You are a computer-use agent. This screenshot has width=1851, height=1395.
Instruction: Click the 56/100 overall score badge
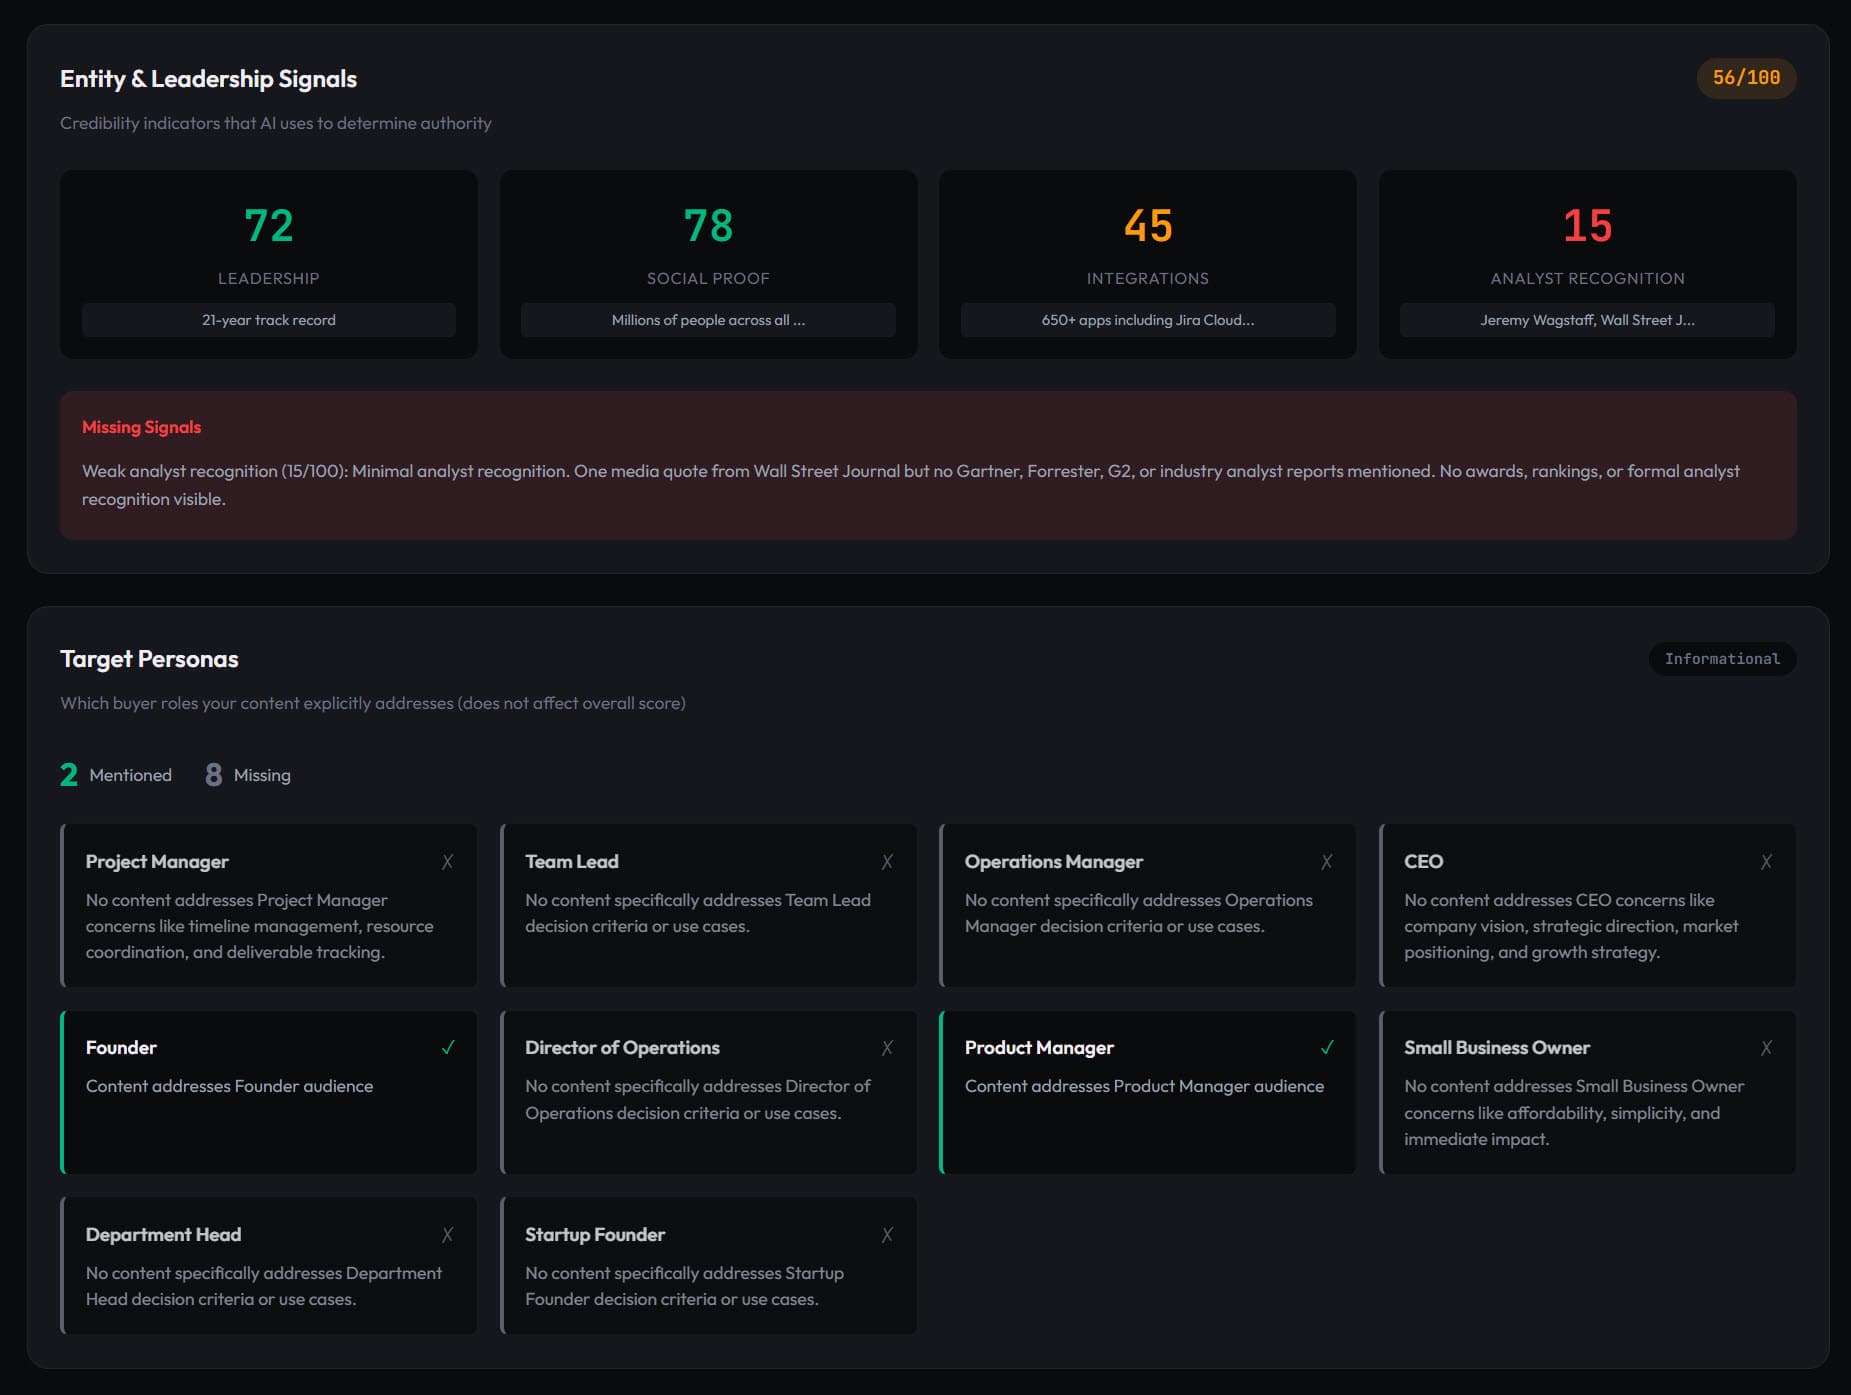point(1746,76)
